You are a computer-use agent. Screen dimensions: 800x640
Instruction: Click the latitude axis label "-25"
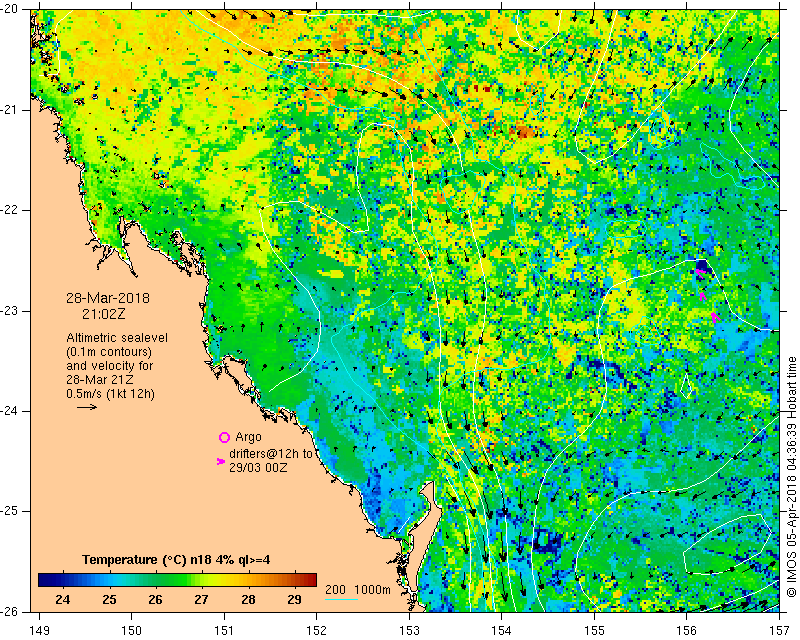point(10,511)
